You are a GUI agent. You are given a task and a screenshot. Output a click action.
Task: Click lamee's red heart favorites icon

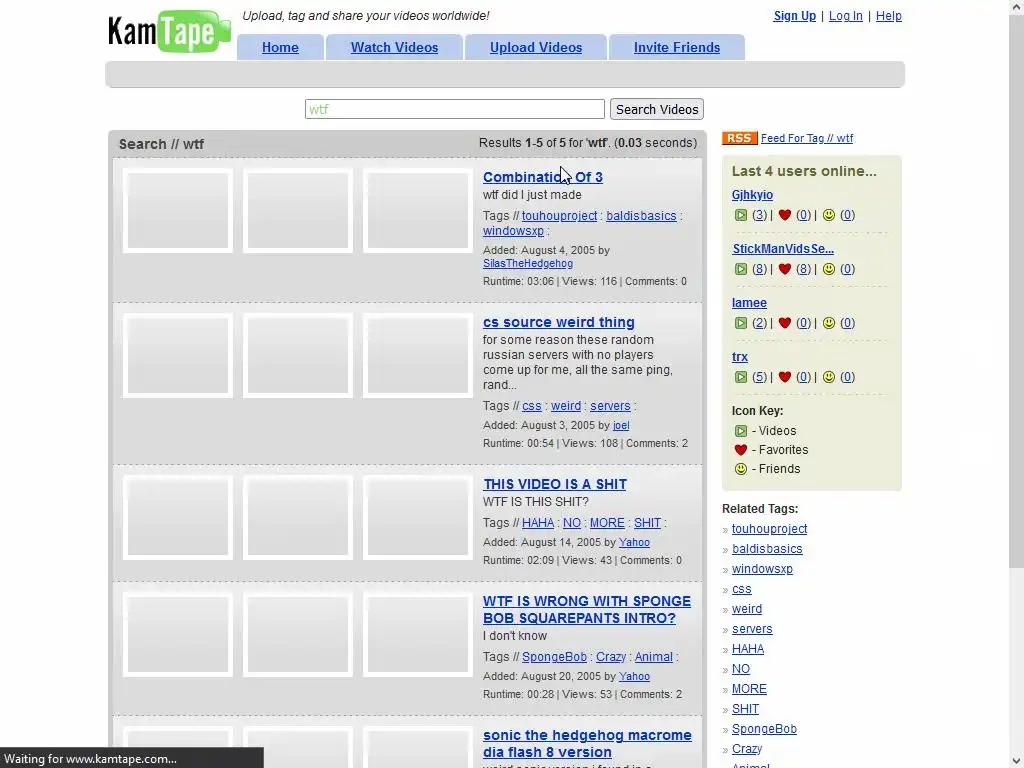785,323
